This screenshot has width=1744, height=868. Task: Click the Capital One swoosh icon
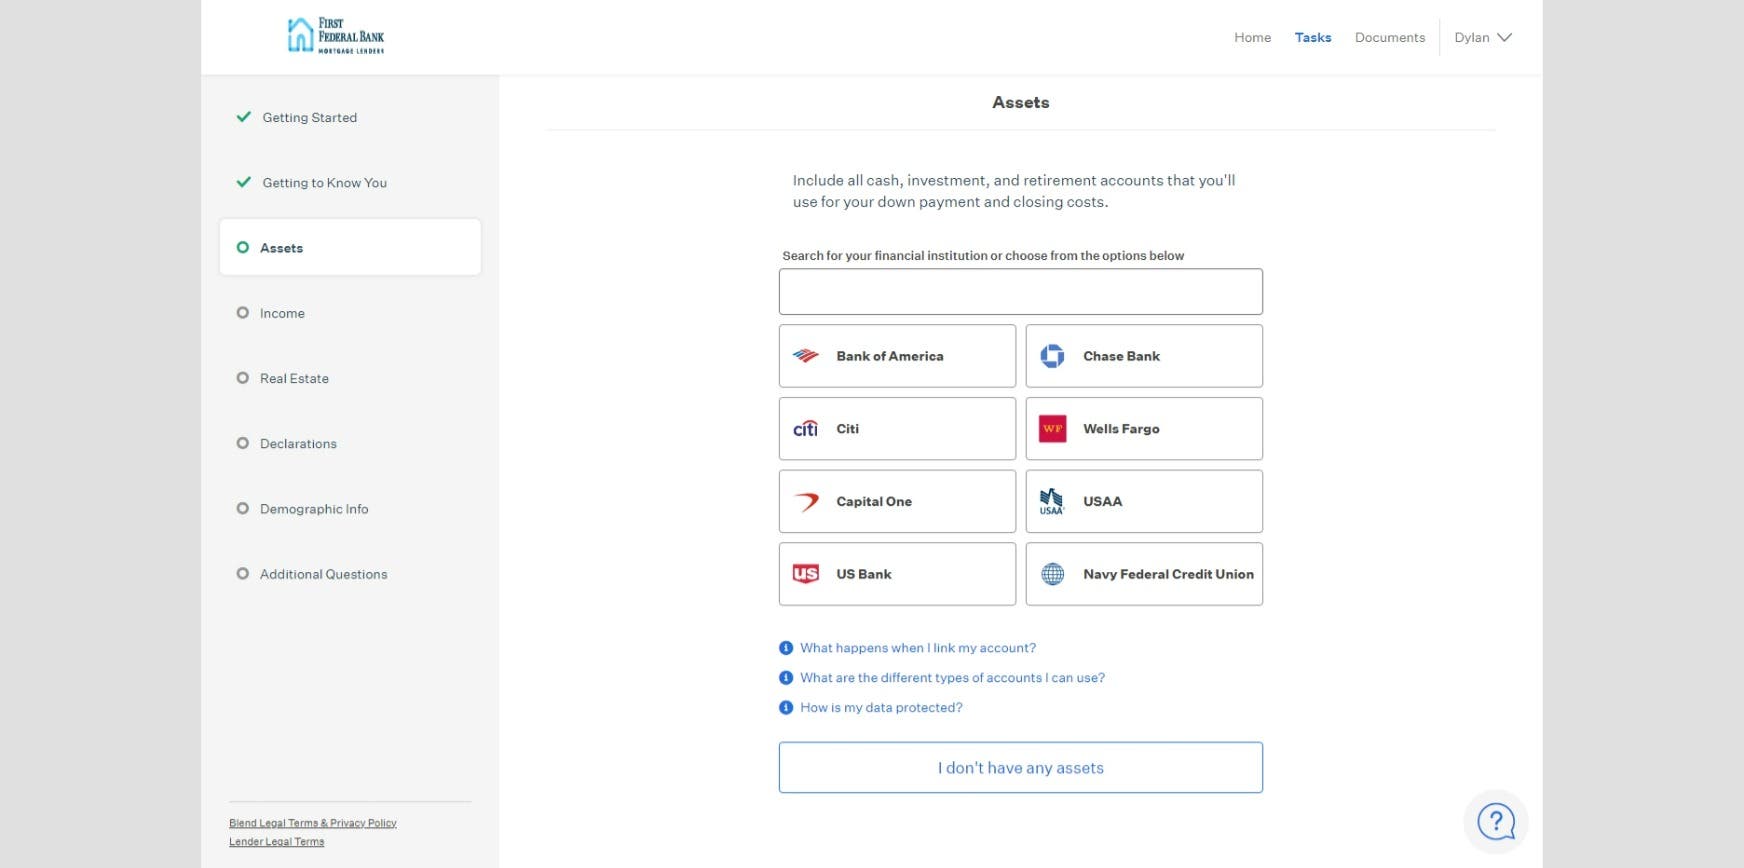806,502
